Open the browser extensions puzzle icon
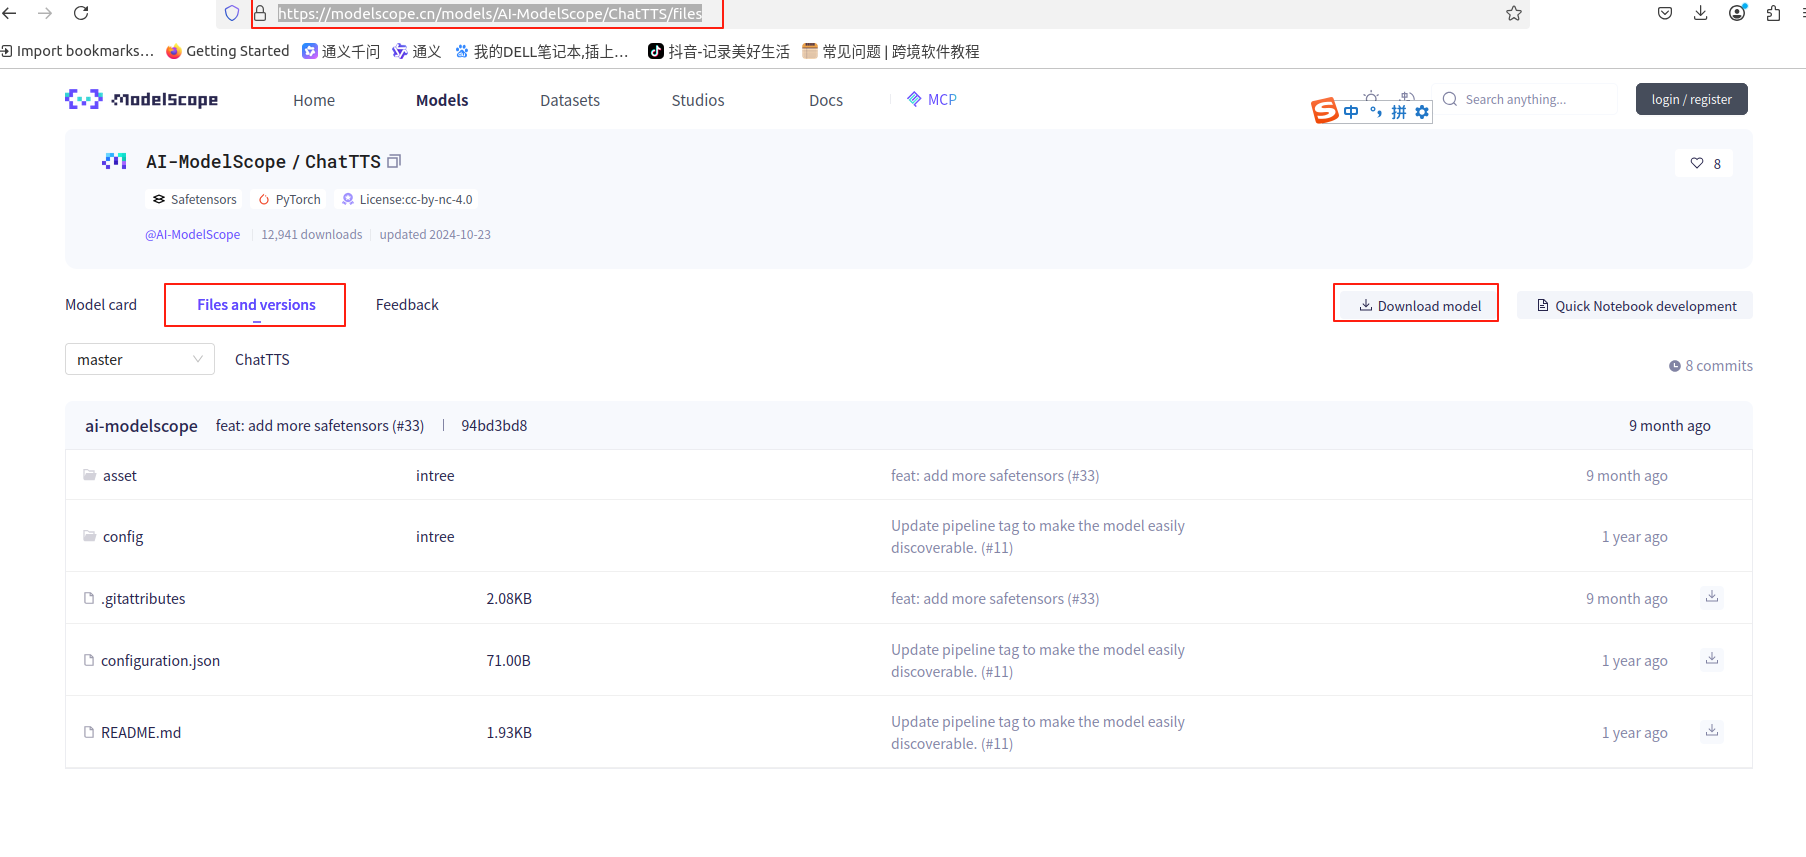1806x857 pixels. pos(1773,13)
